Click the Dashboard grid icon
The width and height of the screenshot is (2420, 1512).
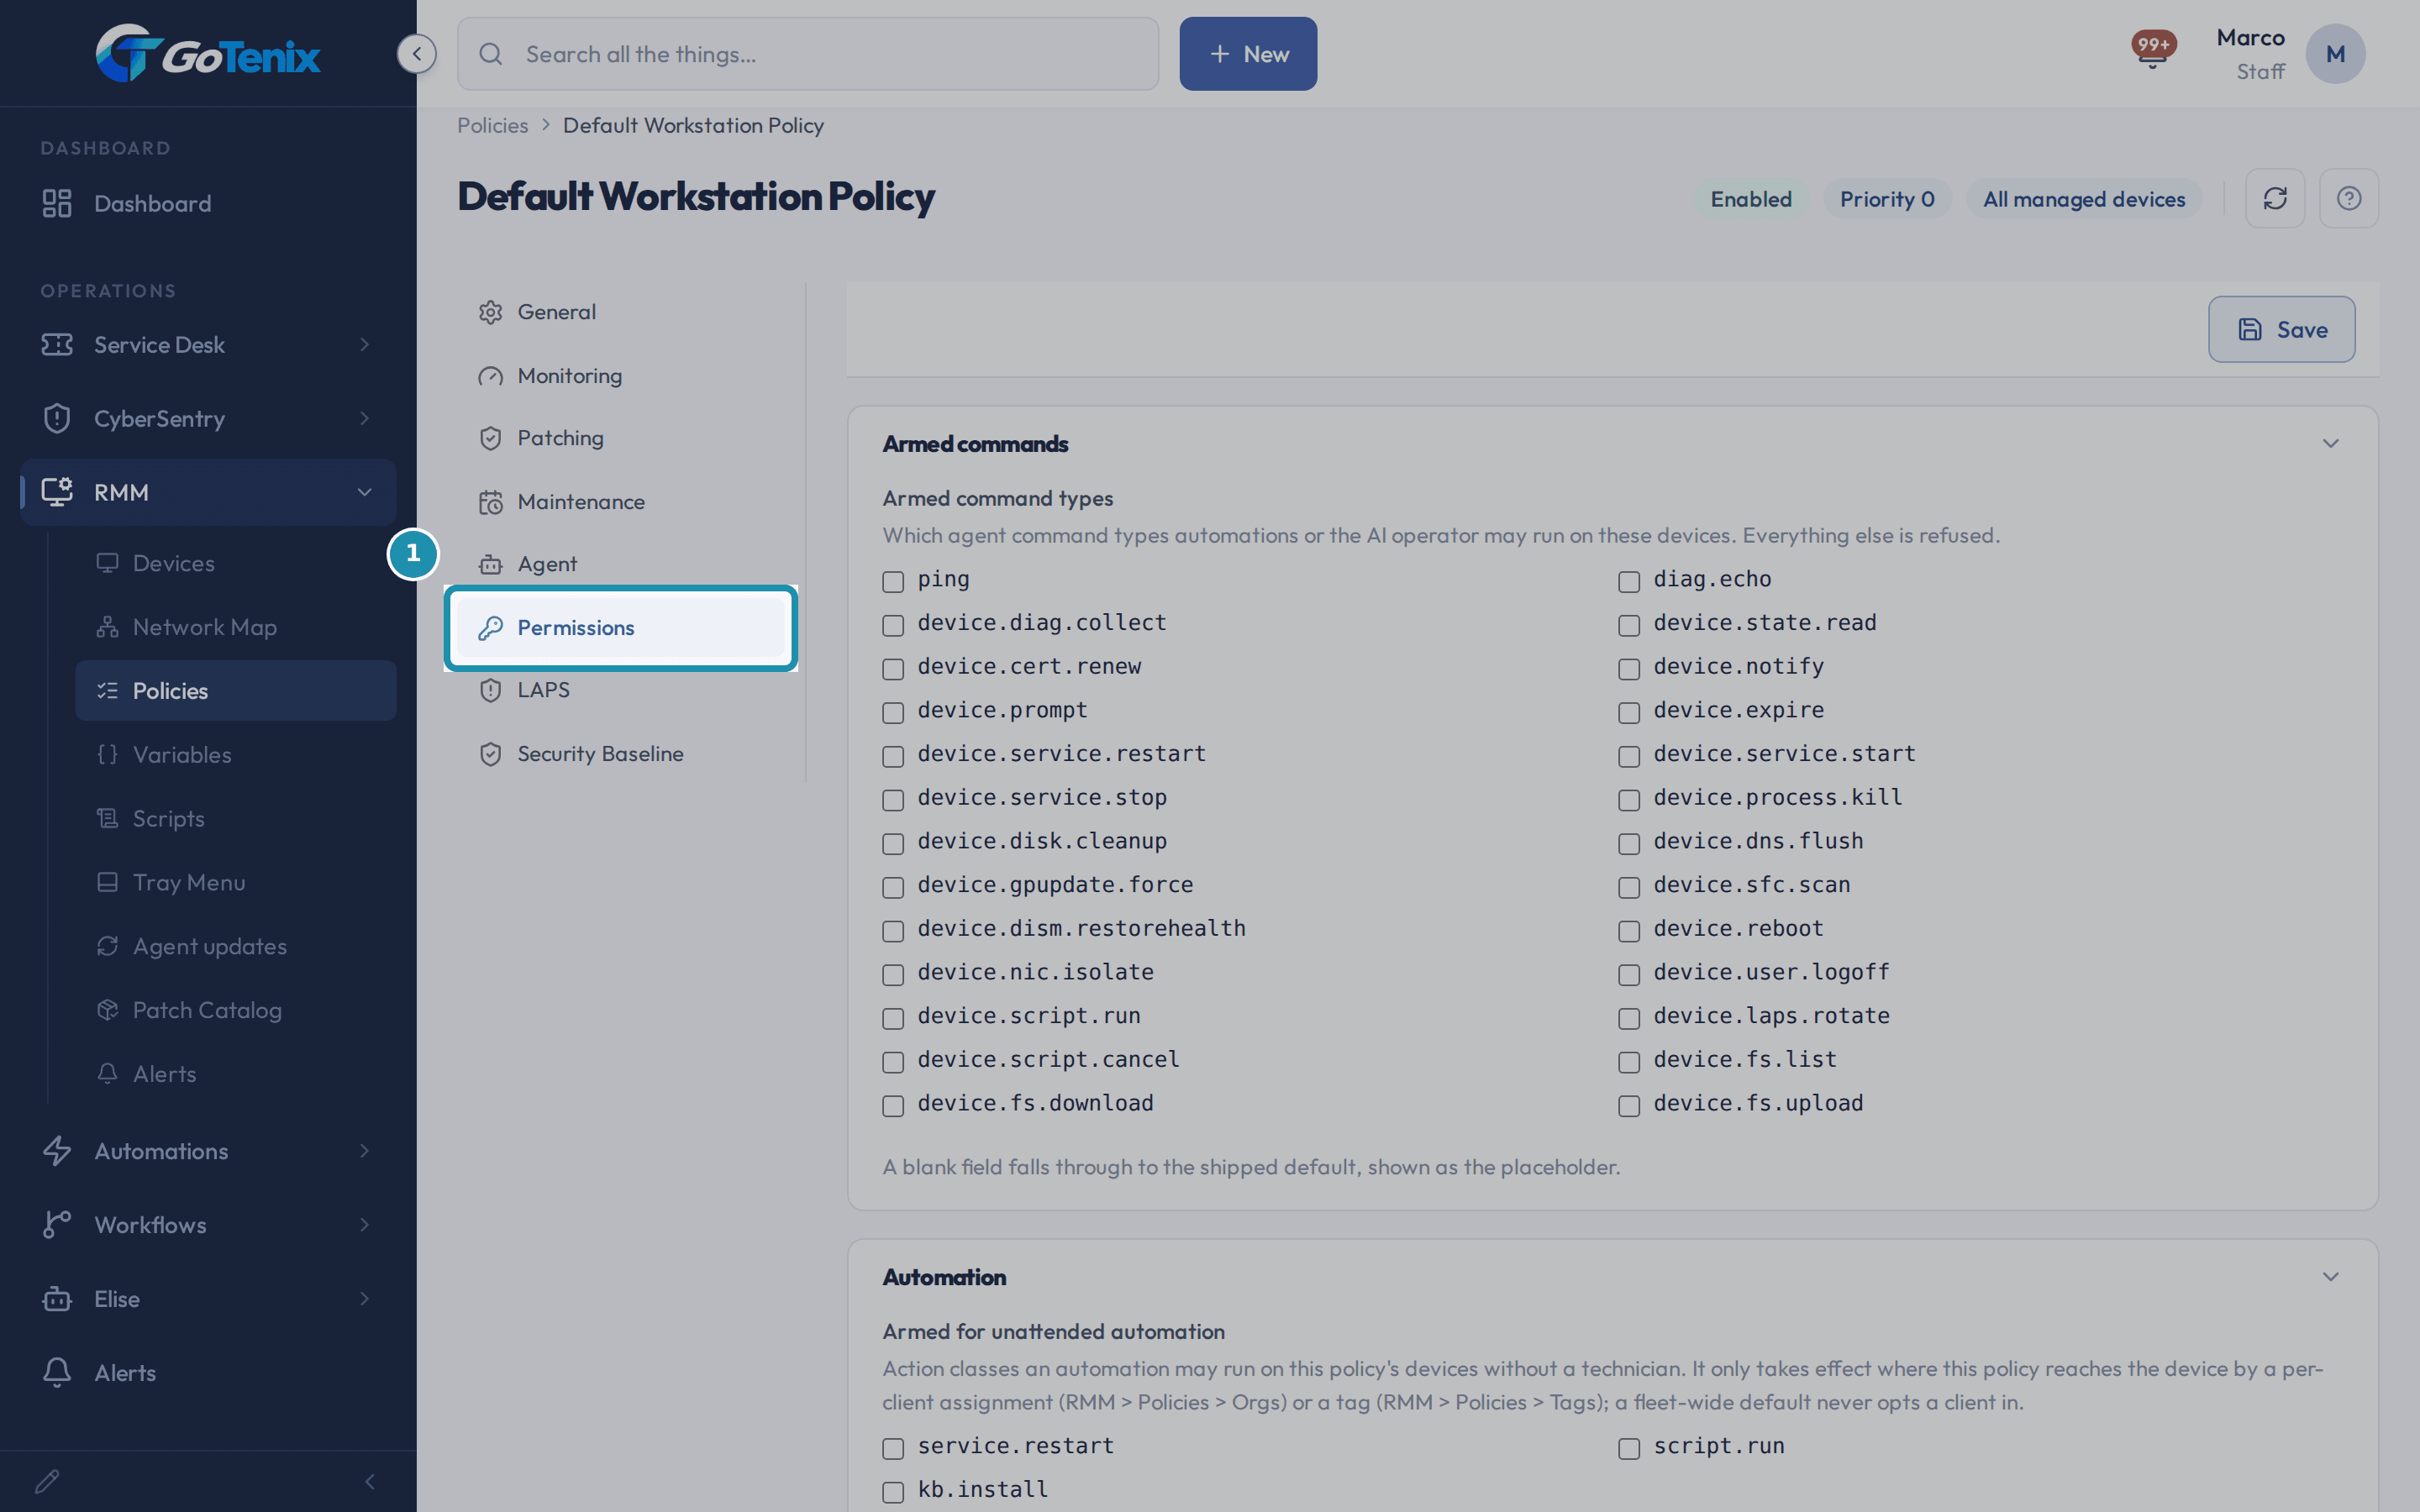tap(57, 203)
